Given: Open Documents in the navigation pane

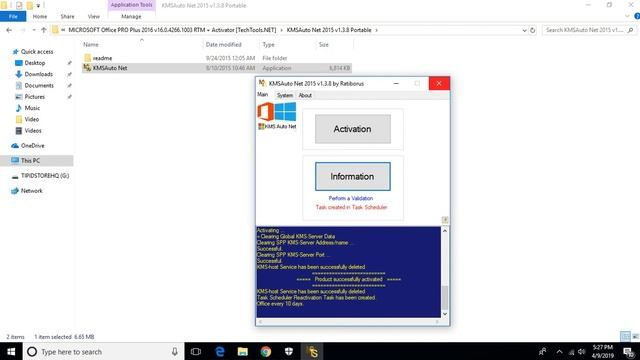Looking at the screenshot, I should click(x=39, y=85).
